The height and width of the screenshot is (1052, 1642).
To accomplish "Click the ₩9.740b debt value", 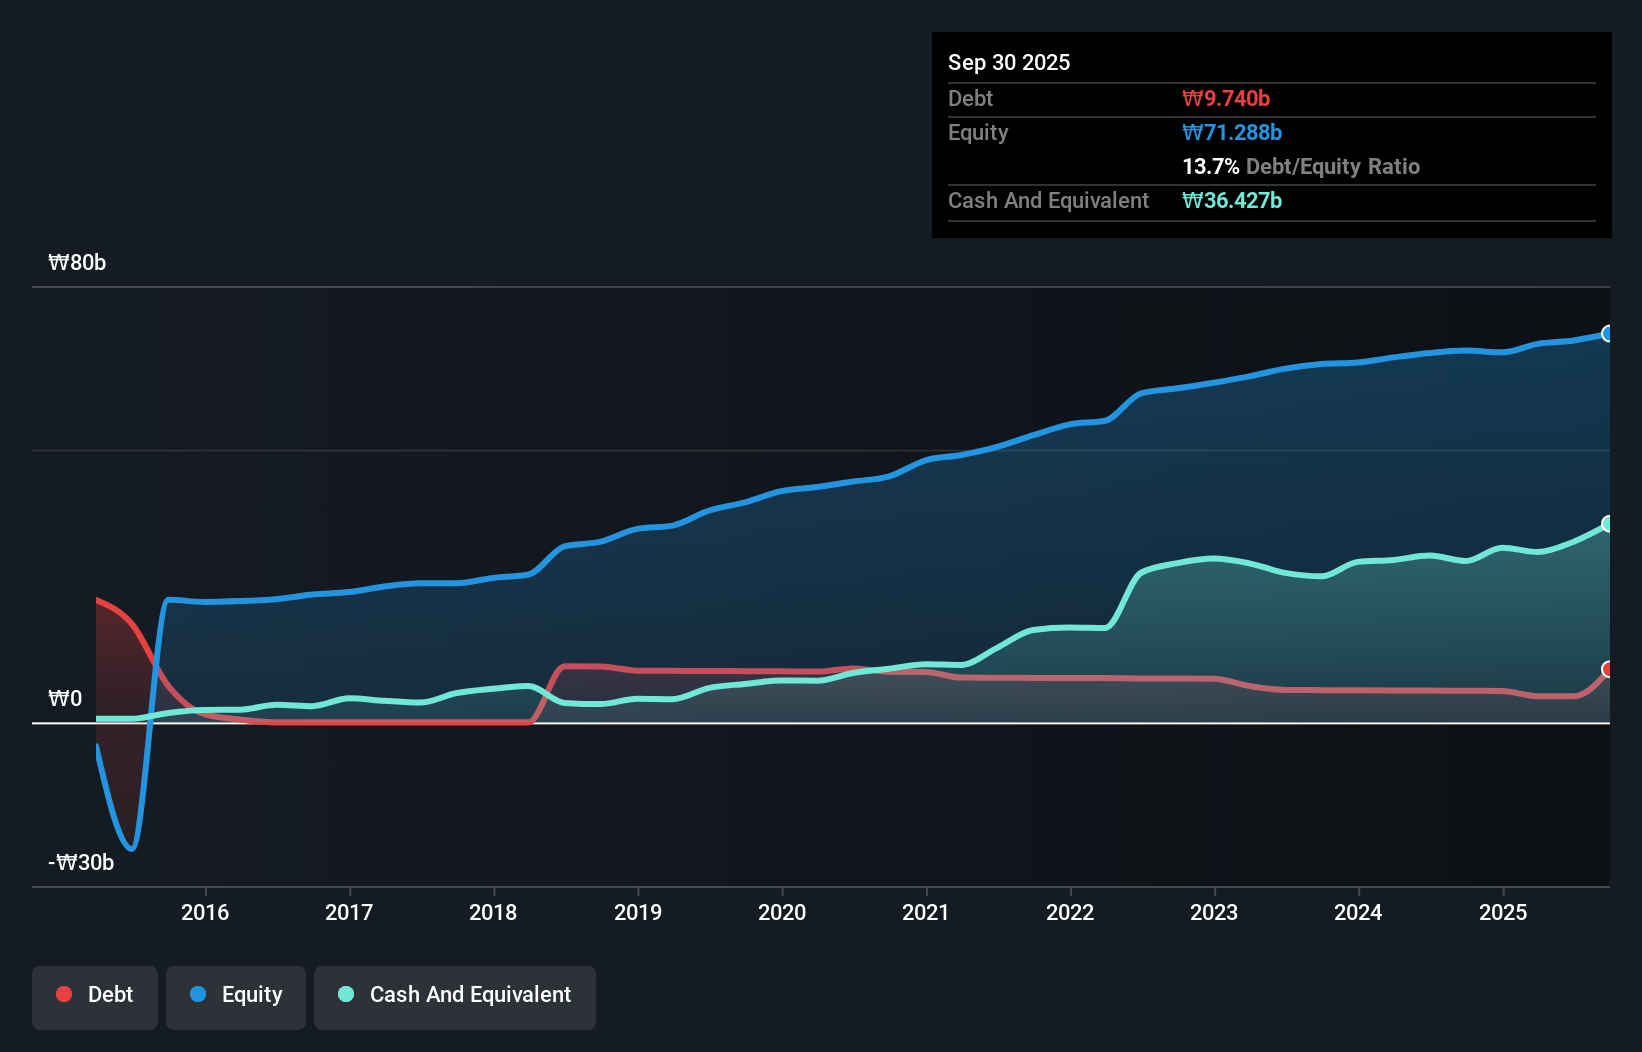I will 1226,98.
